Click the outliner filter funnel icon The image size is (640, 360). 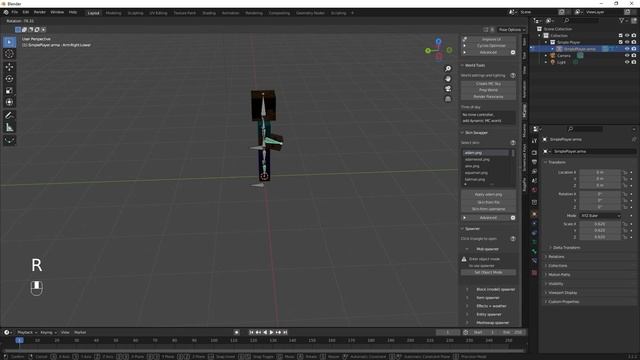coord(621,20)
